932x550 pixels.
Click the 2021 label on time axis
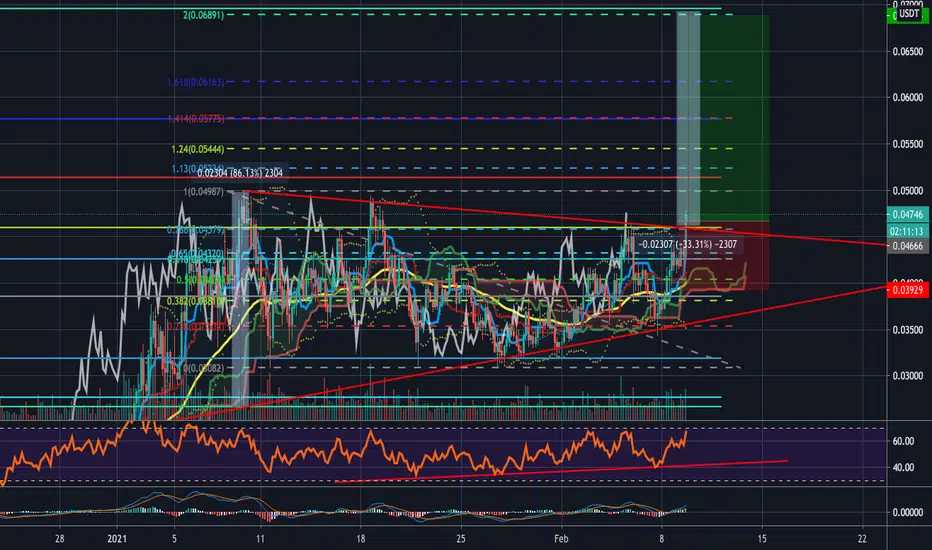click(117, 539)
